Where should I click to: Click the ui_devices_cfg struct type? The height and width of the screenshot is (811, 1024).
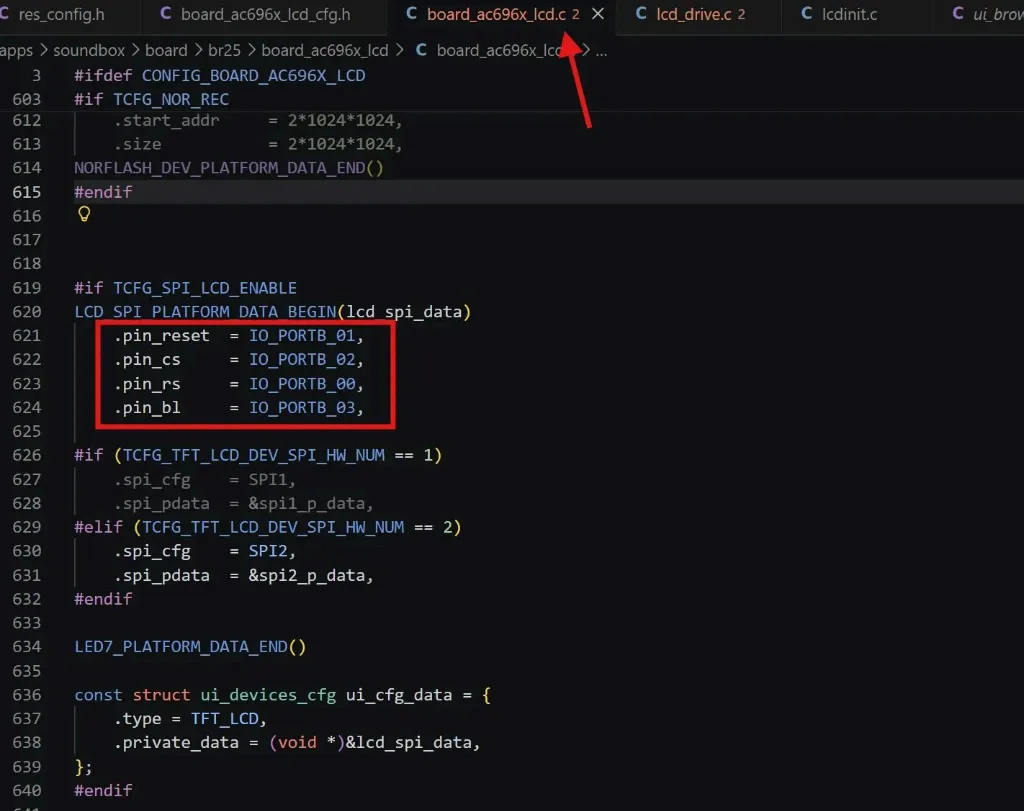pos(268,695)
